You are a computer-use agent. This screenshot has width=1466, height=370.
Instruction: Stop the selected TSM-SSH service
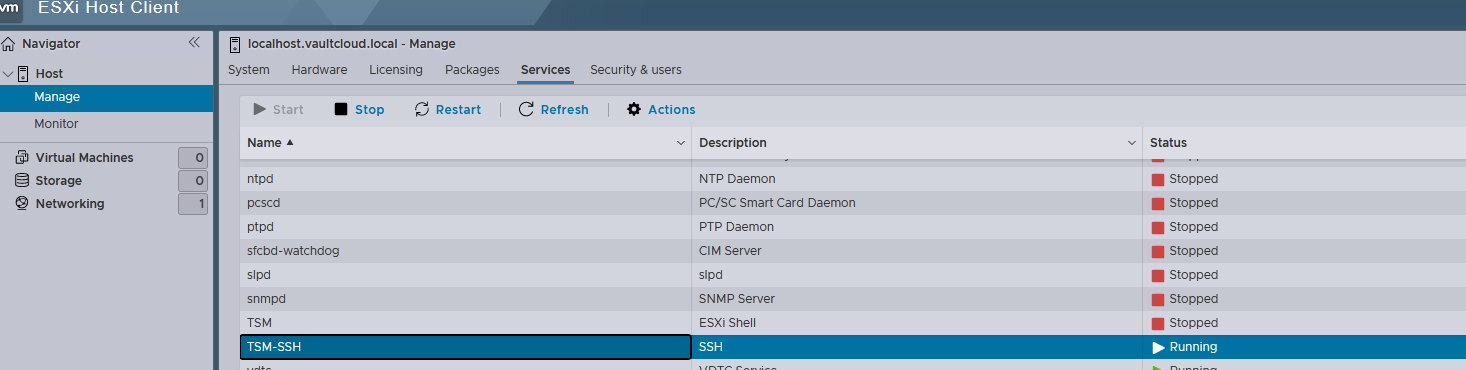(359, 110)
